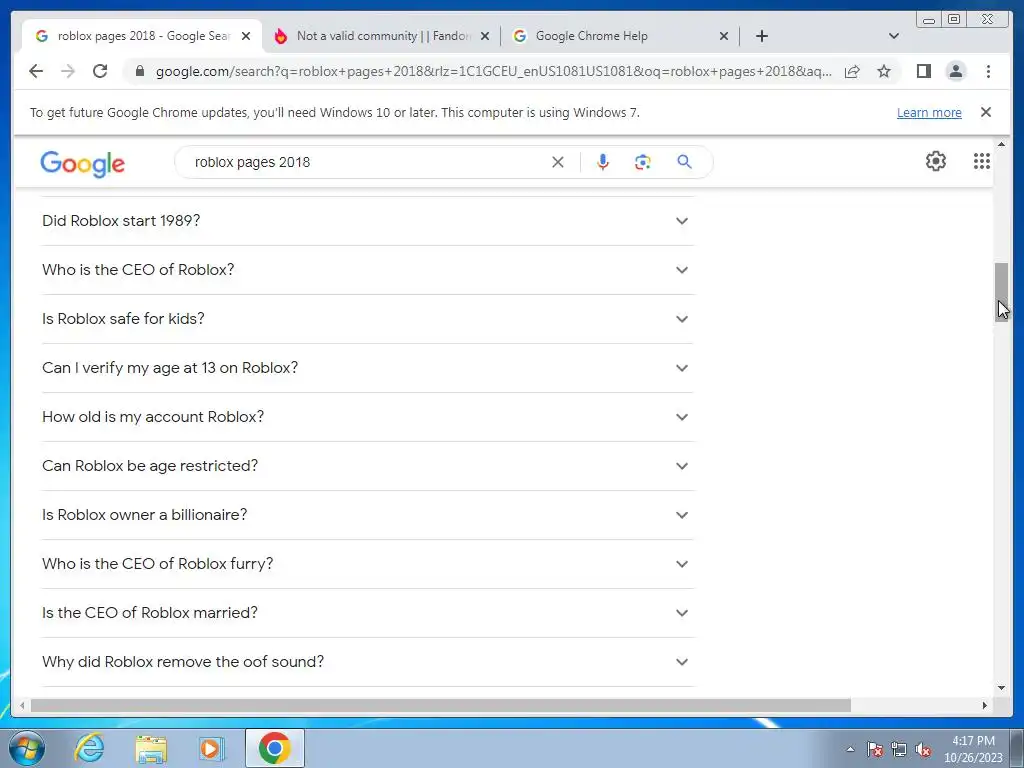The image size is (1024, 768).
Task: Open the Google apps grid
Action: (982, 161)
